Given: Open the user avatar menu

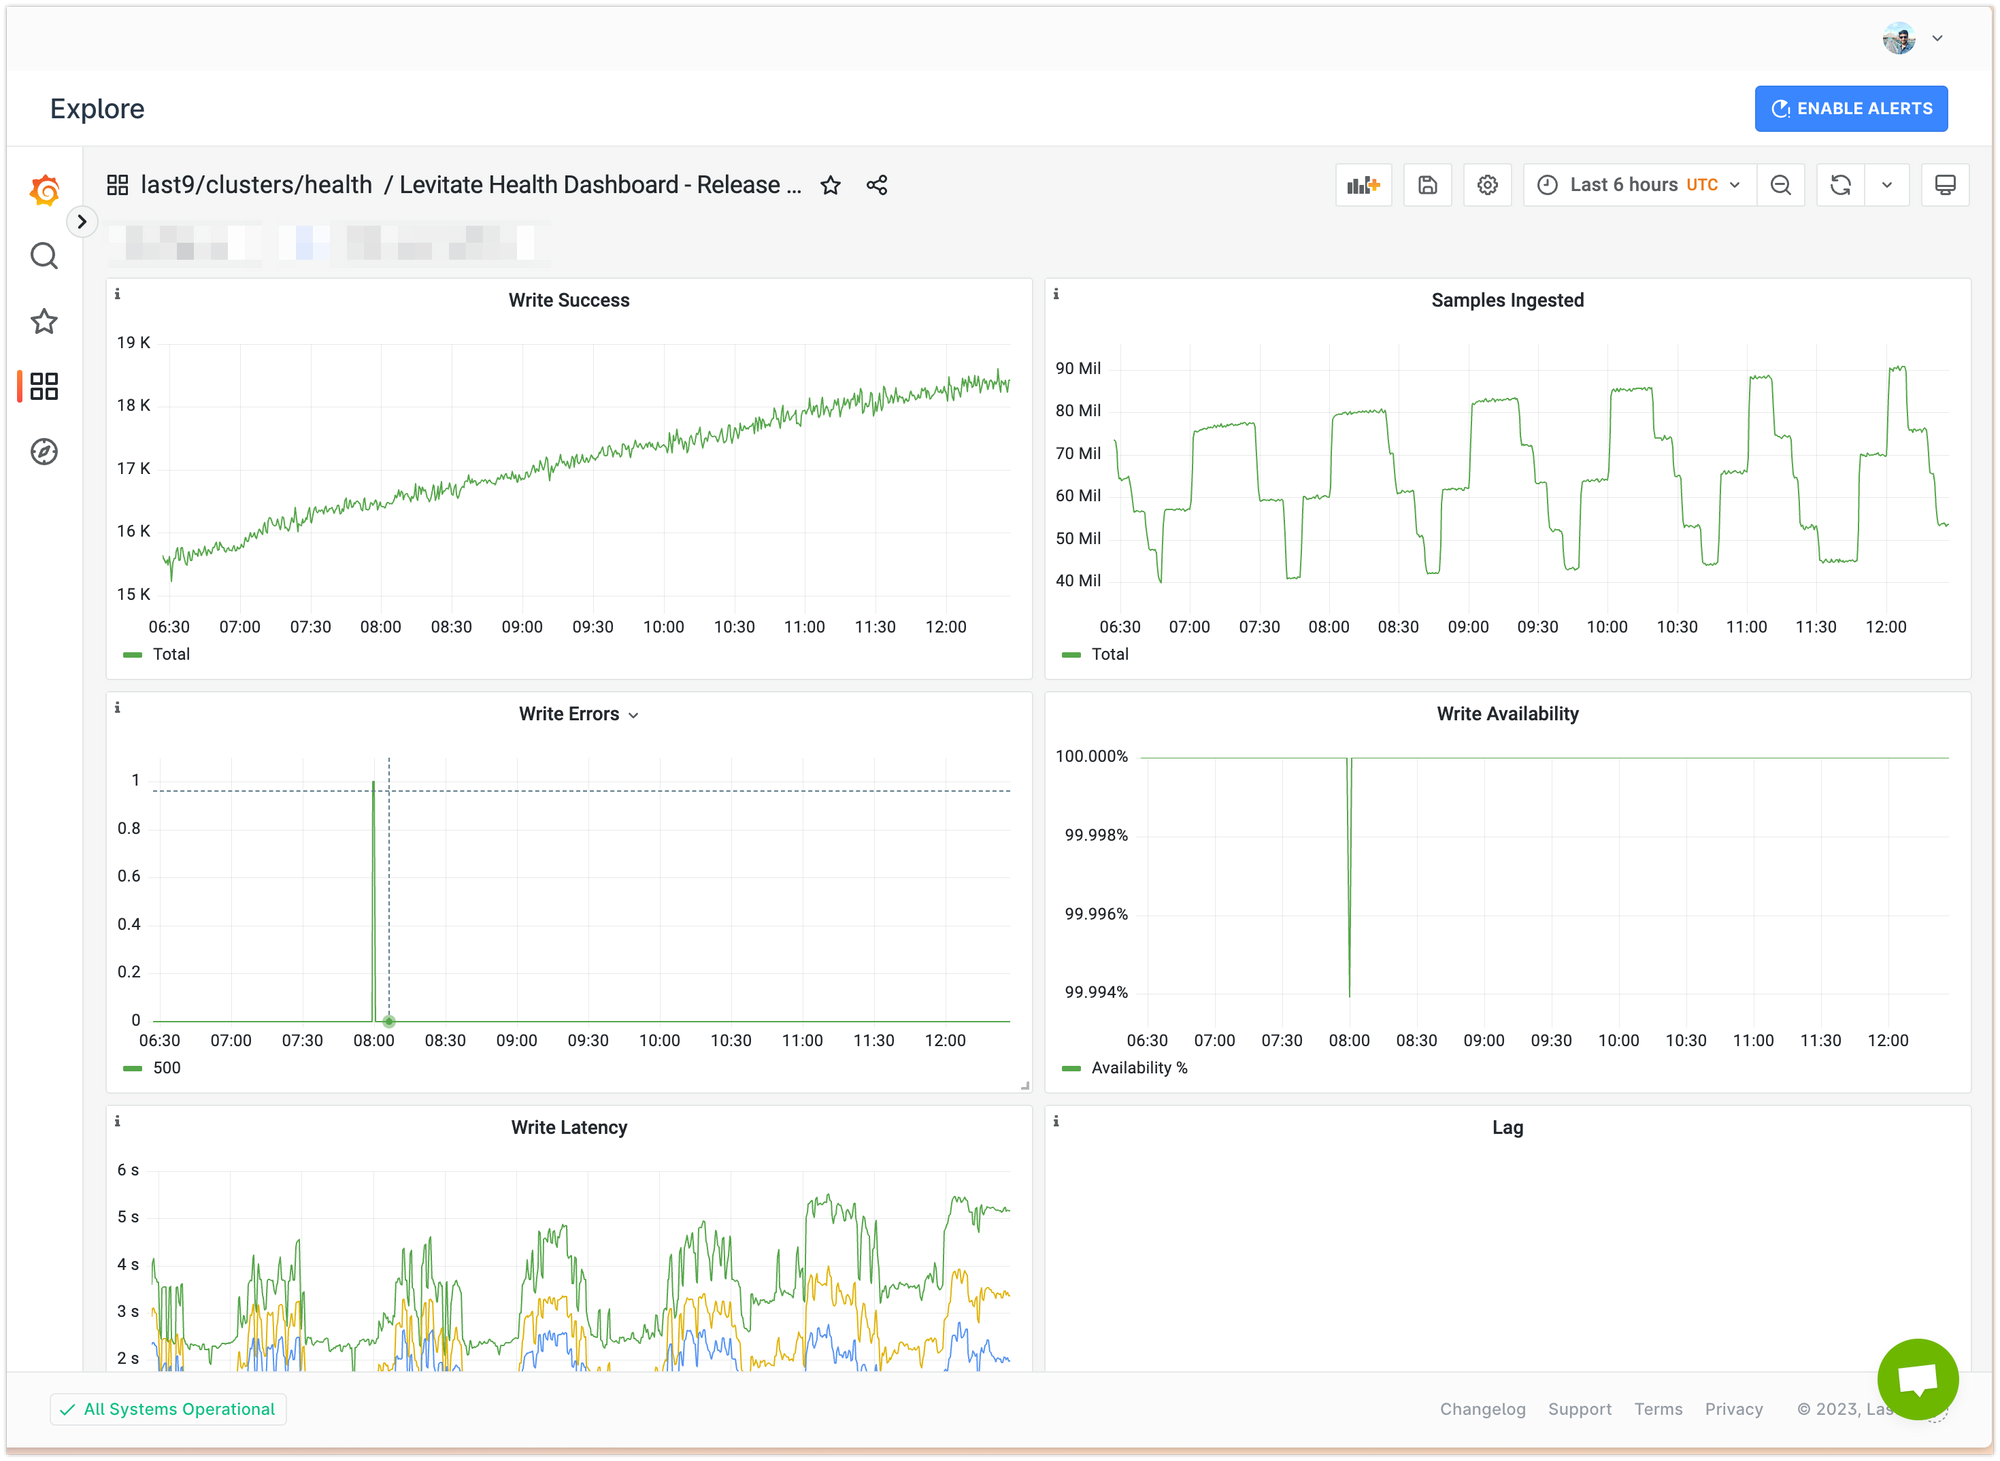Looking at the screenshot, I should (1898, 38).
